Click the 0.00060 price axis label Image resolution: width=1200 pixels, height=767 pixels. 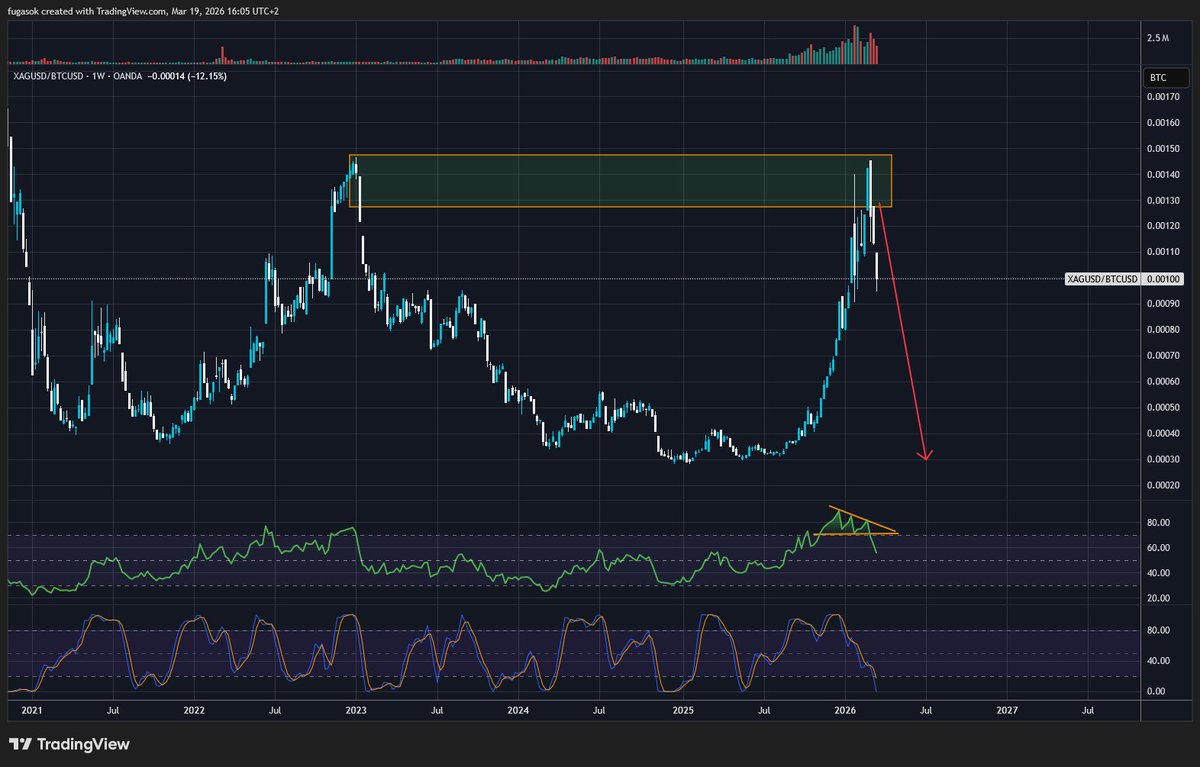click(x=1162, y=382)
